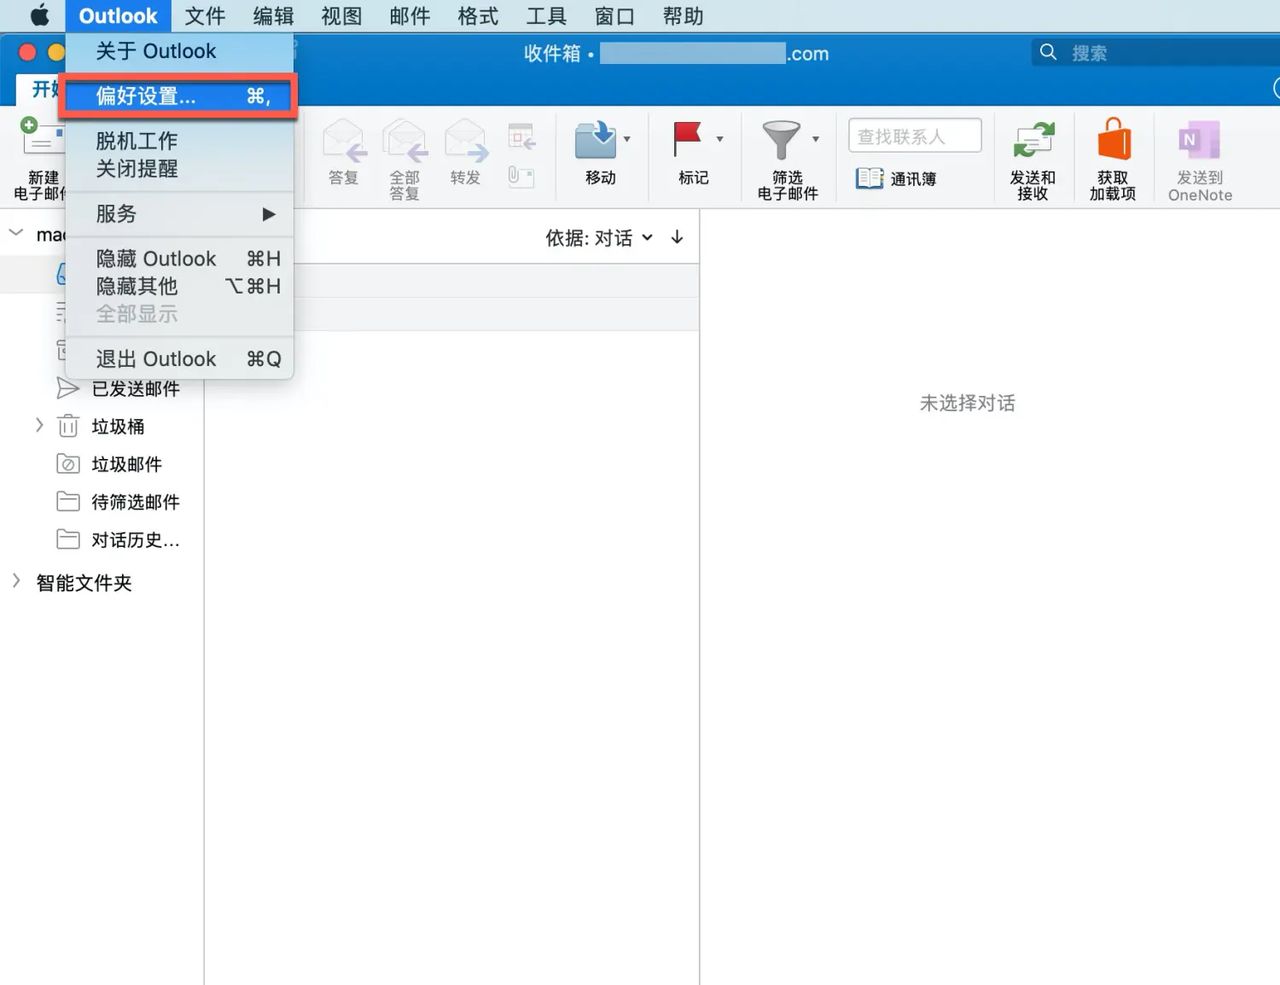The image size is (1280, 985).
Task: Quit with 退出 Outlook menu item
Action: pyautogui.click(x=180, y=359)
